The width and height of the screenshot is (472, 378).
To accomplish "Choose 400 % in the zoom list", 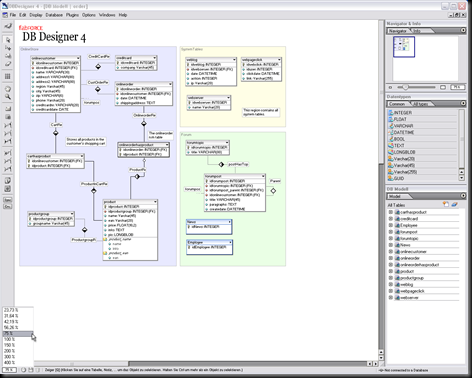I will tap(18, 363).
